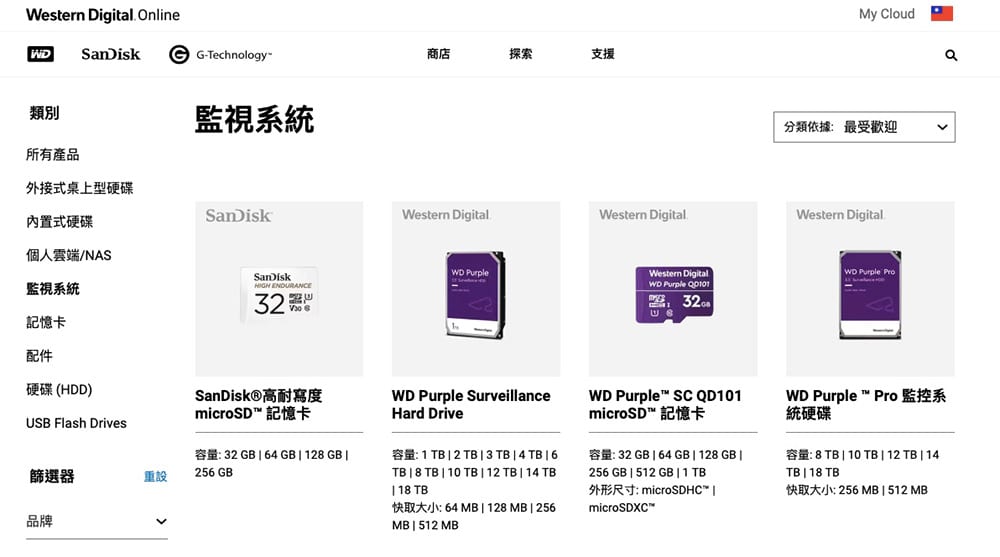1000x557 pixels.
Task: Click WD Purple cache text '快取大小: 64 MB'
Action: pyautogui.click(x=435, y=508)
